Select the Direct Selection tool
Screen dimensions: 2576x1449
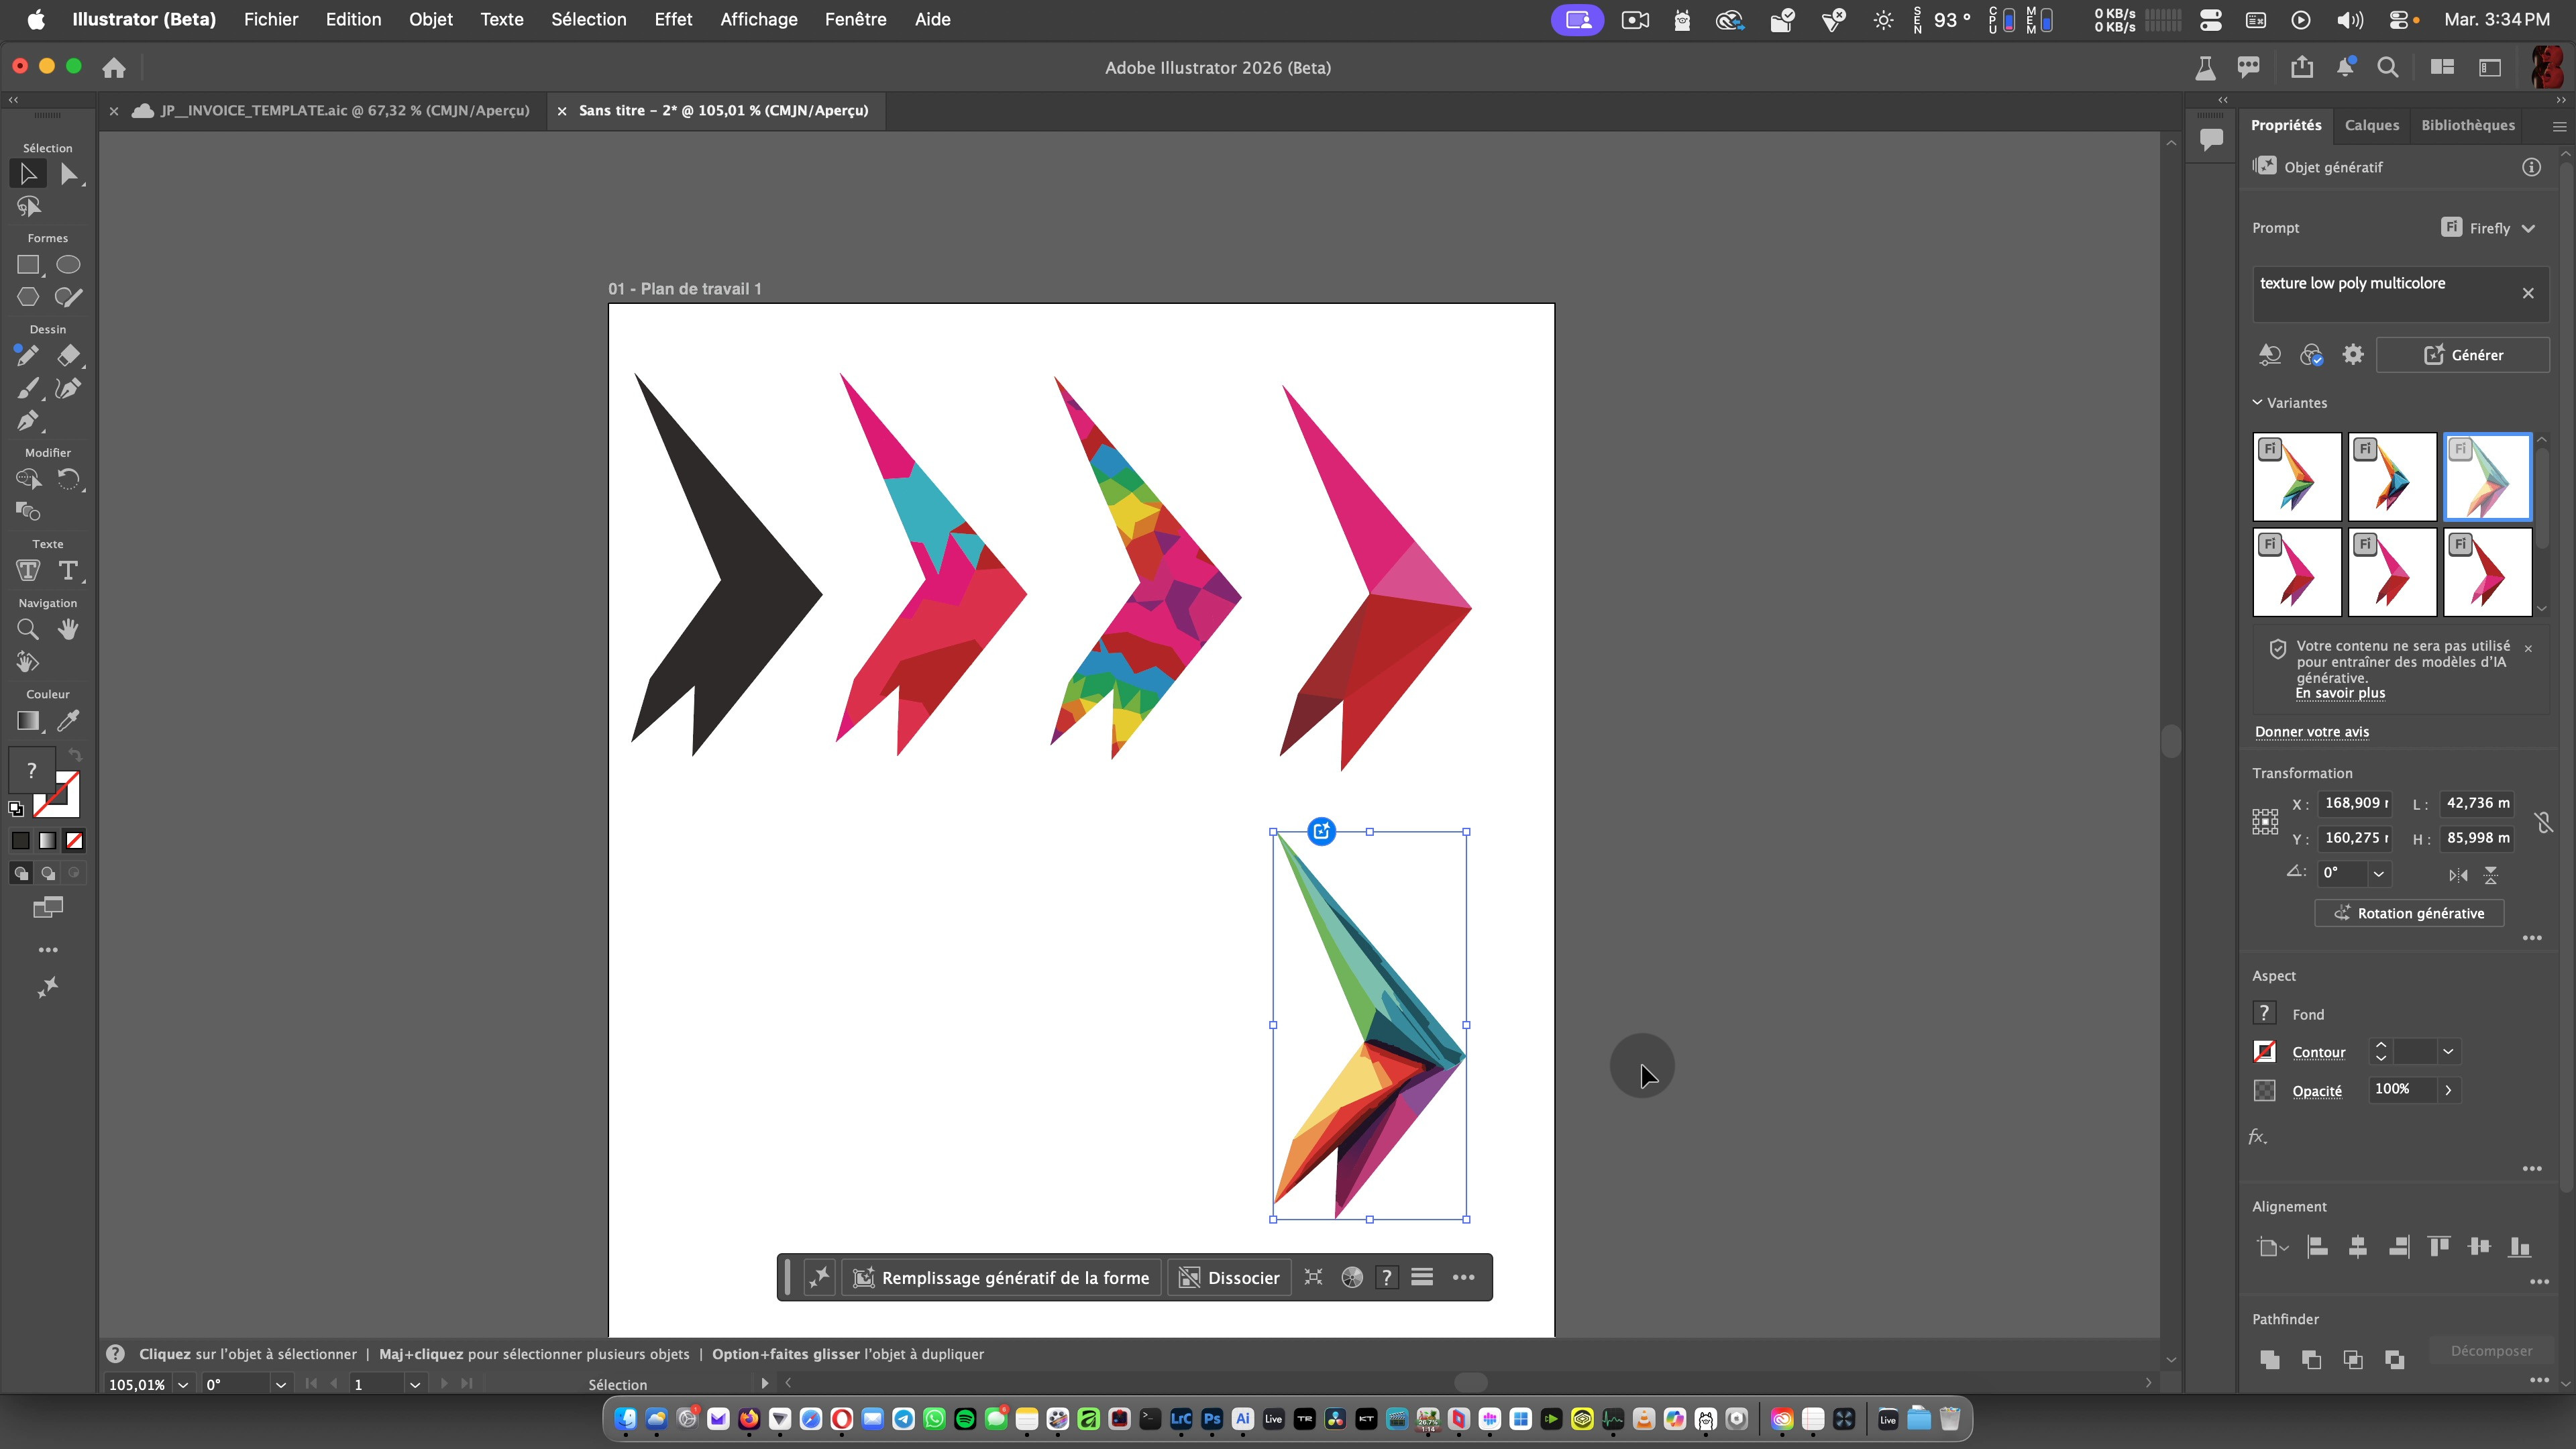point(68,174)
